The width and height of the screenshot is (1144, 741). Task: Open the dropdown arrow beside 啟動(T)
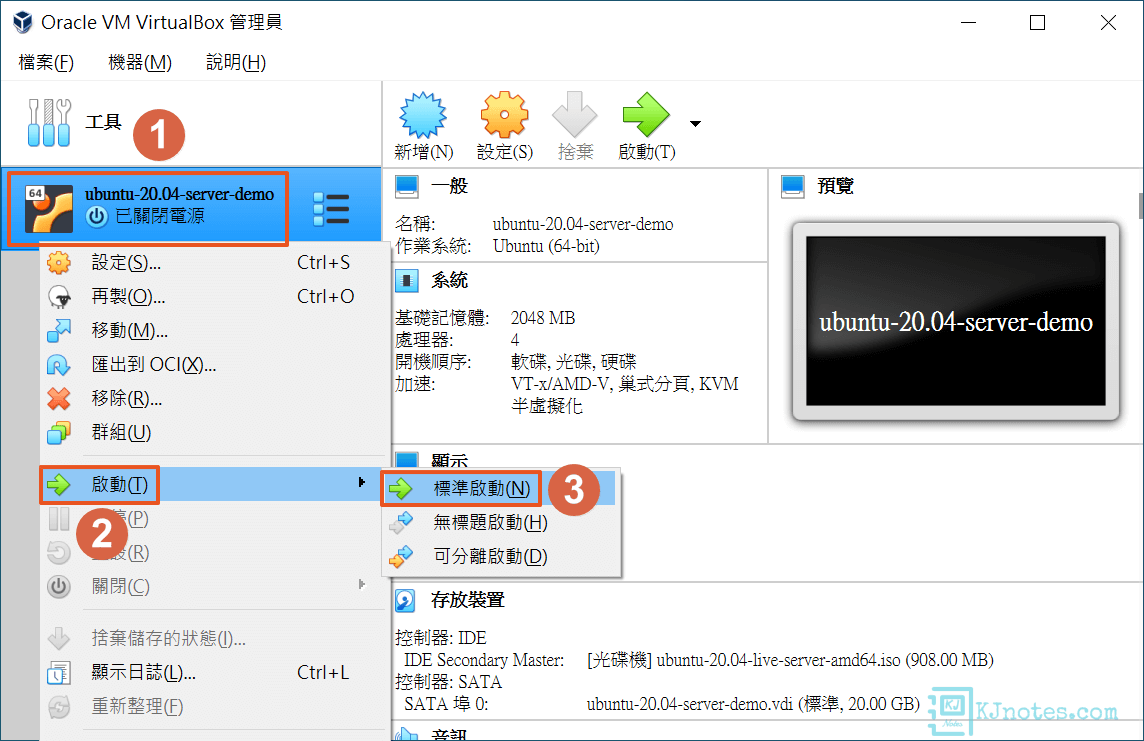coord(695,123)
